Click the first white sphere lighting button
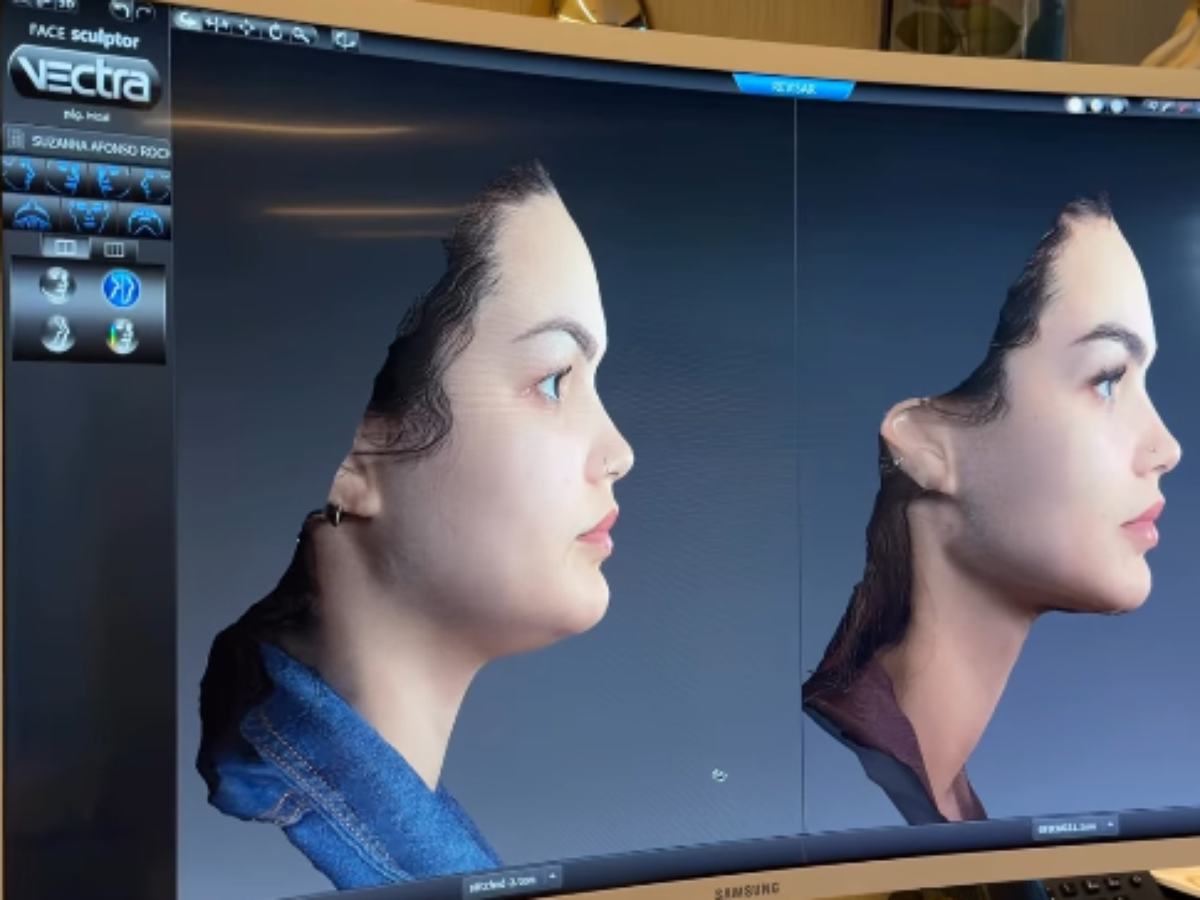1200x900 pixels. coord(1075,104)
